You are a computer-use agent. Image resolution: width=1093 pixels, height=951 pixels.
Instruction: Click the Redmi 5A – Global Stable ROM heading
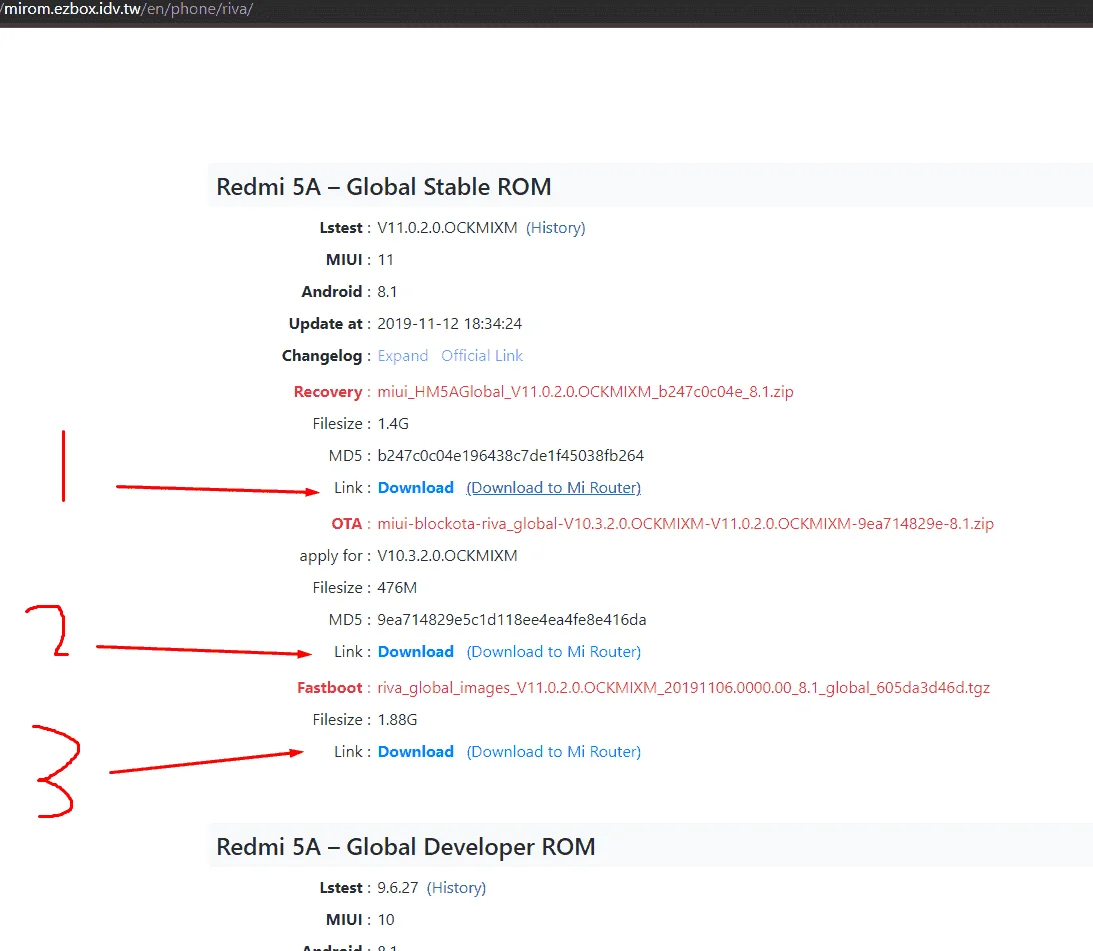[x=383, y=187]
